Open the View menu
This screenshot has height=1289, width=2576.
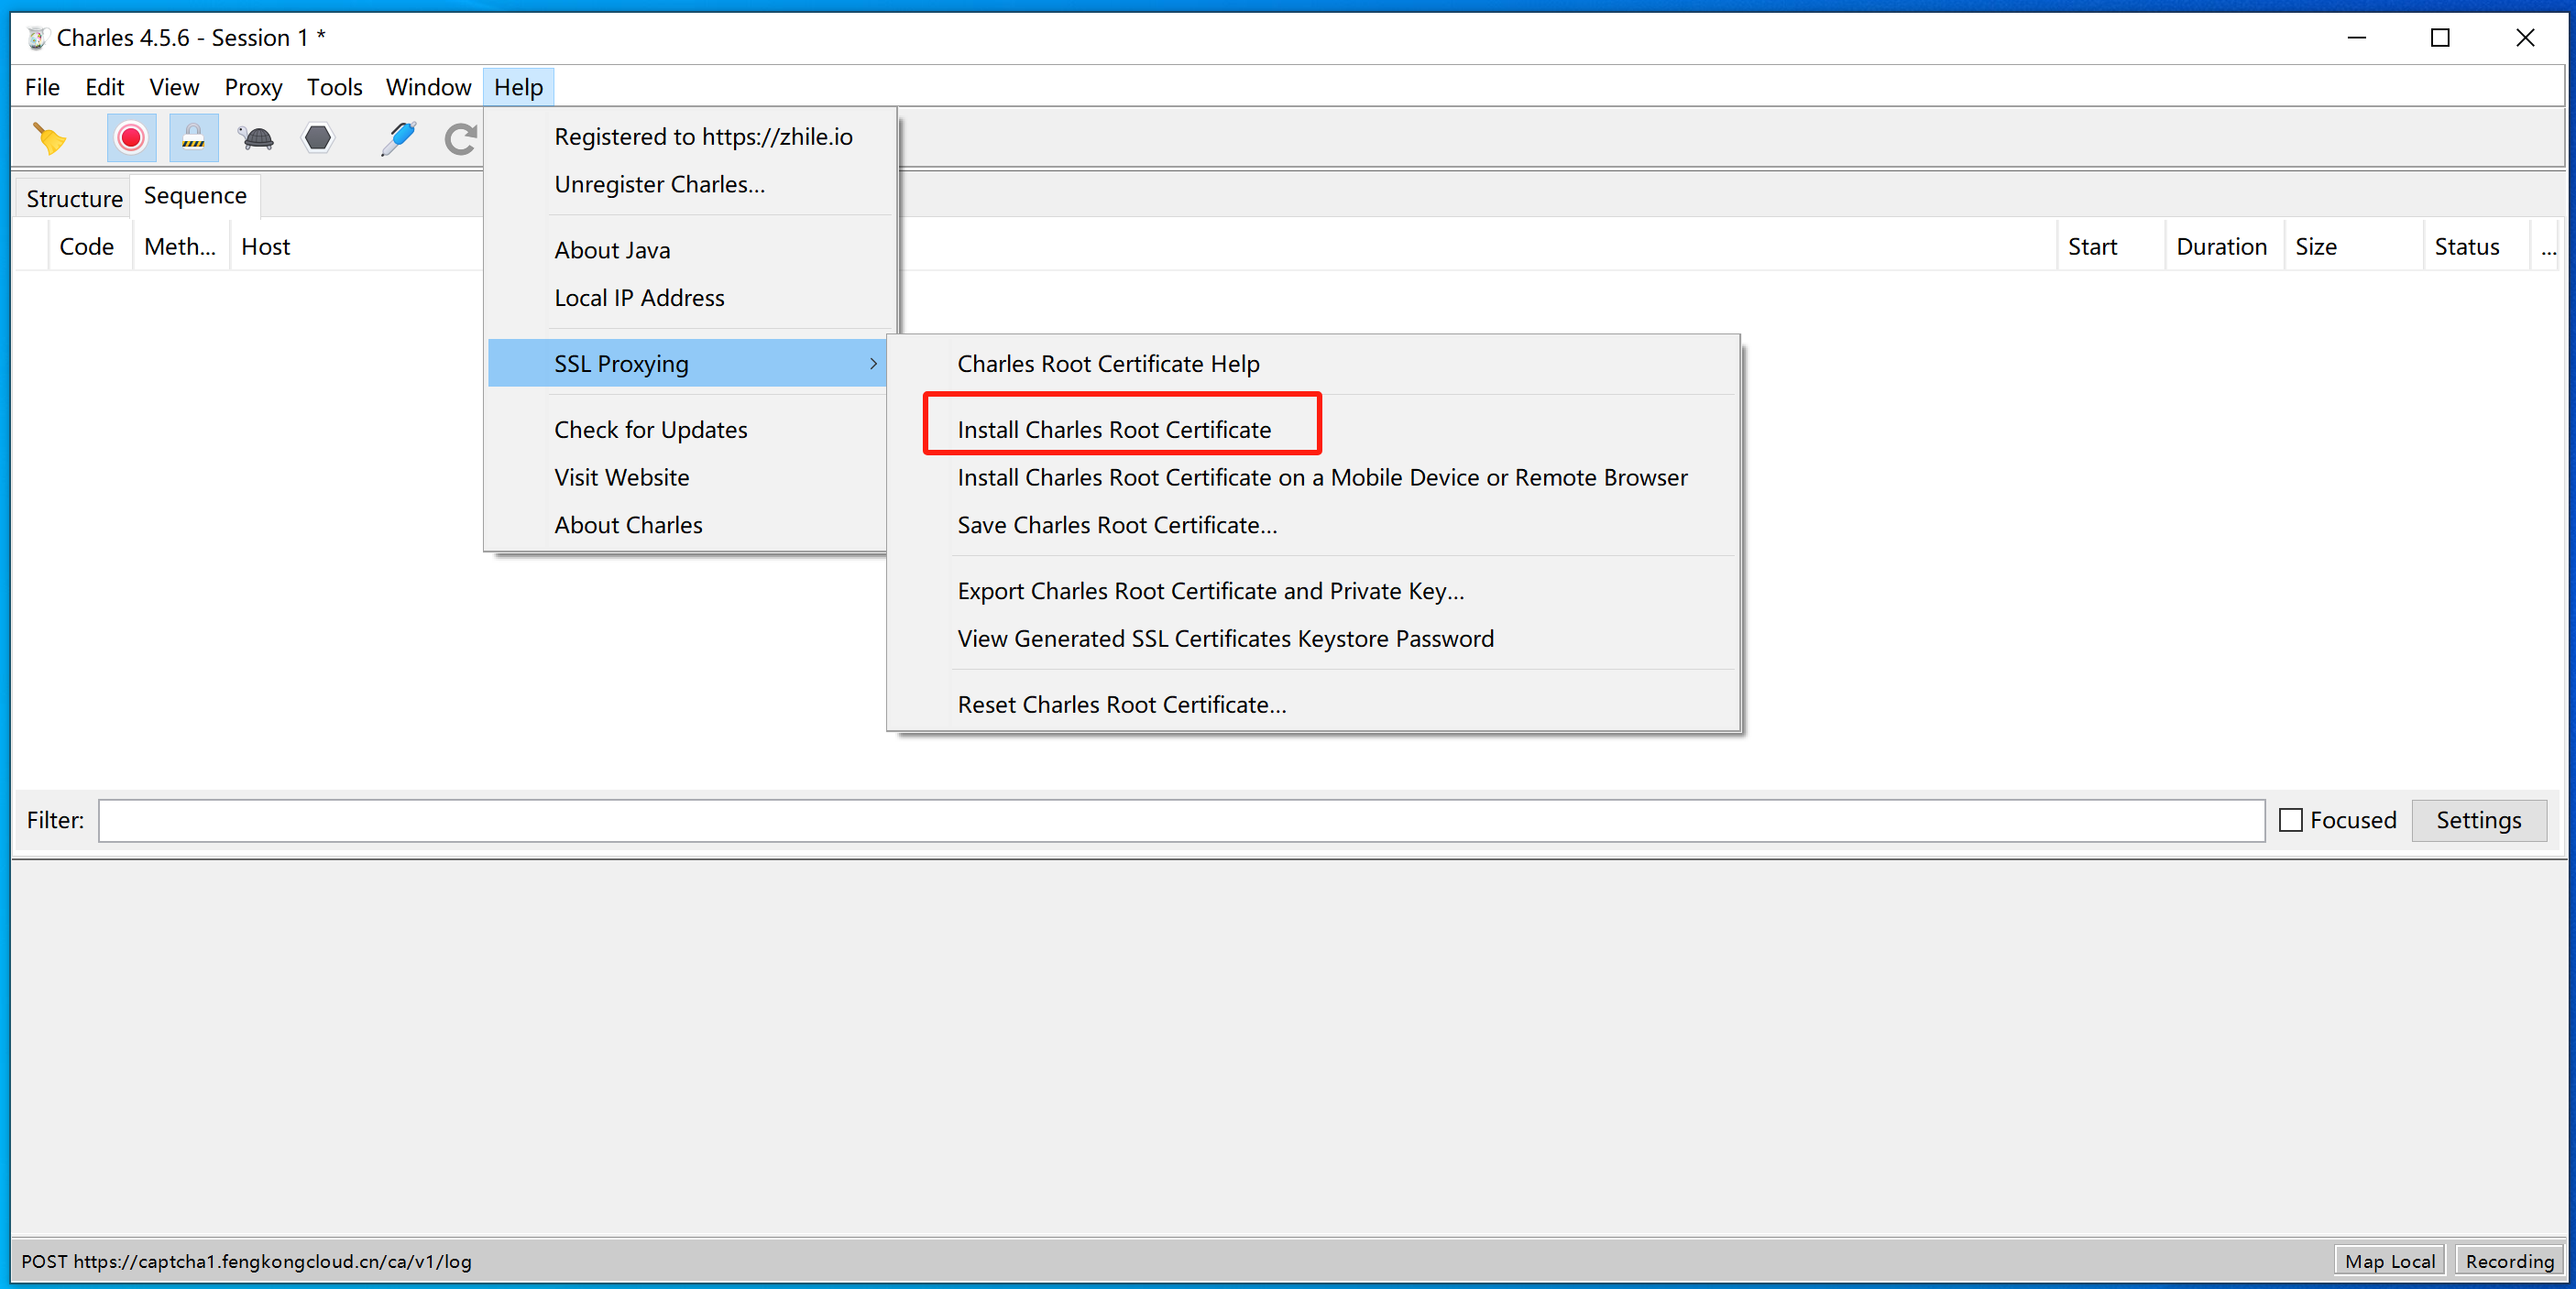point(174,87)
